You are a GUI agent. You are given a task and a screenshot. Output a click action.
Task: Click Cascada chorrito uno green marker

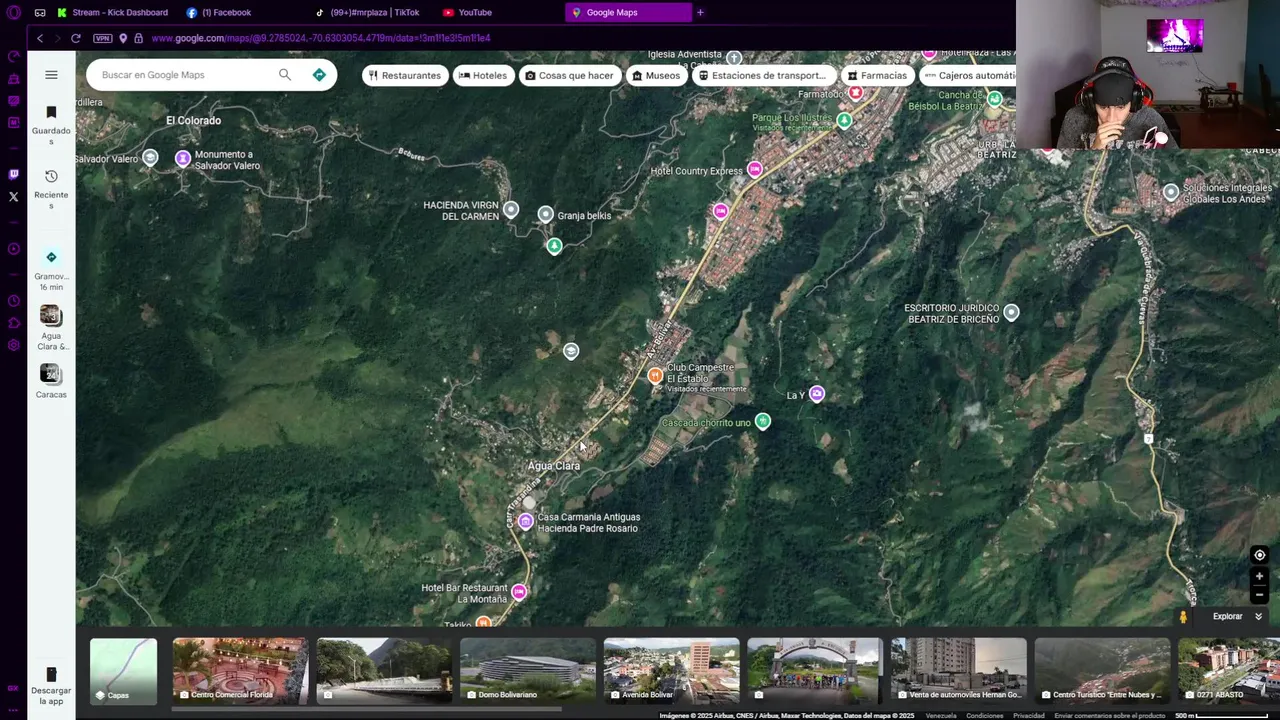point(763,421)
